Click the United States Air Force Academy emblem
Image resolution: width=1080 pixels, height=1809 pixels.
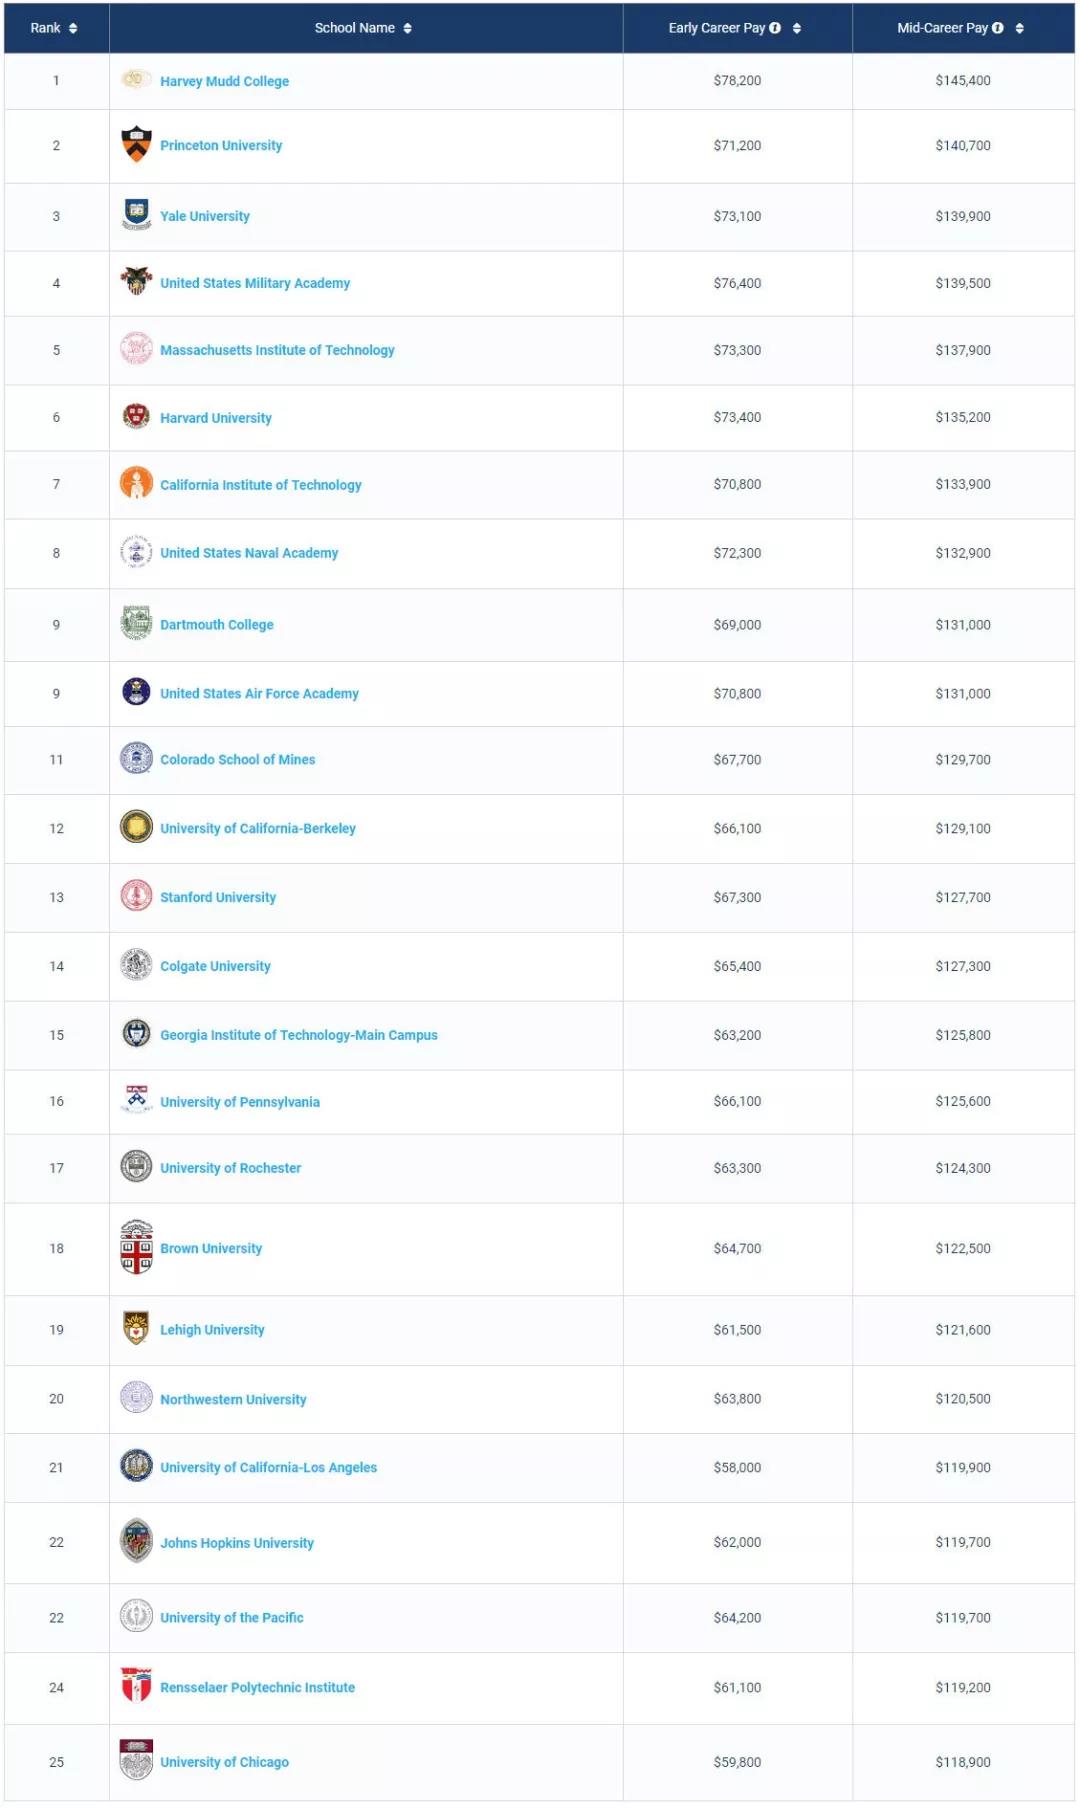[x=136, y=692]
